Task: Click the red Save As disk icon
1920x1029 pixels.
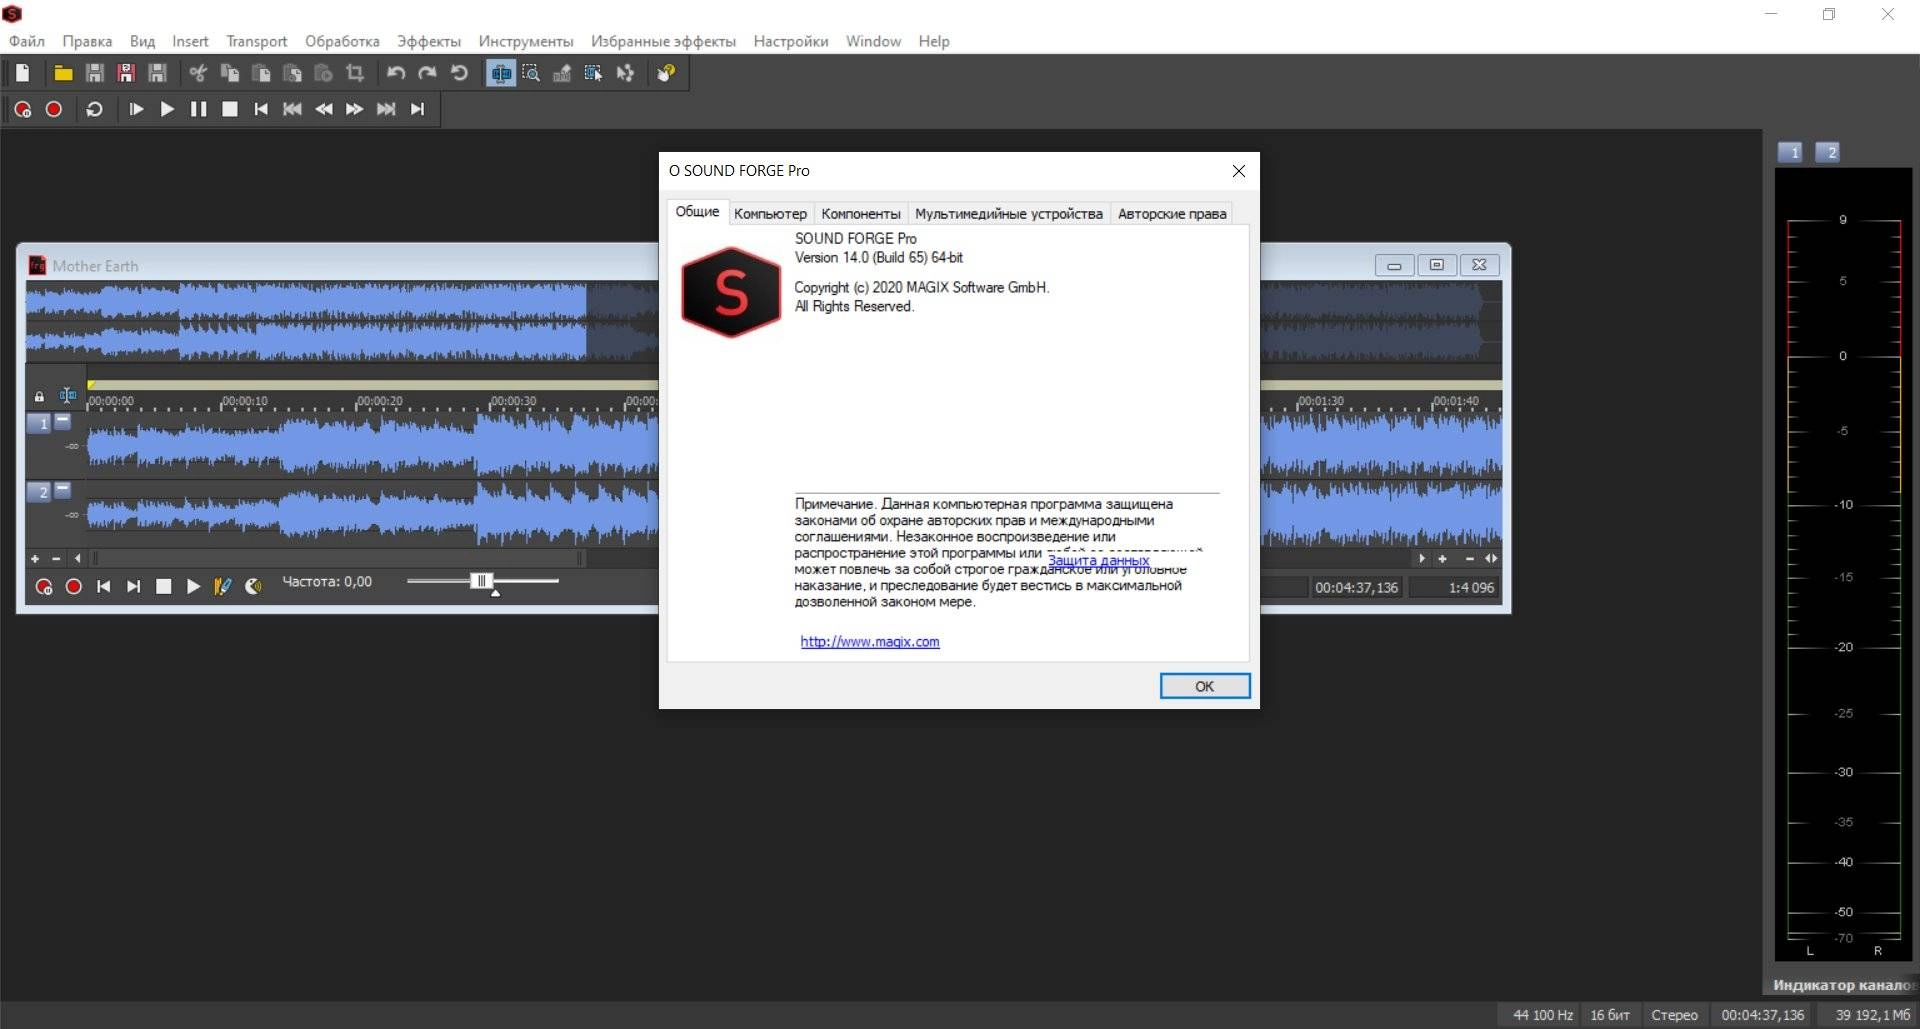Action: pos(126,73)
